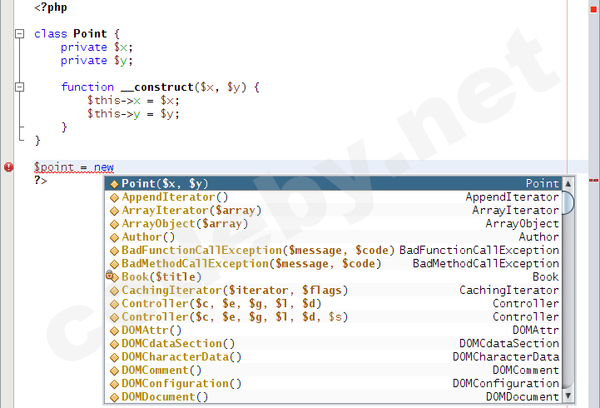600x408 pixels.
Task: Click the icon beside DOMComment()
Action: tap(114, 370)
